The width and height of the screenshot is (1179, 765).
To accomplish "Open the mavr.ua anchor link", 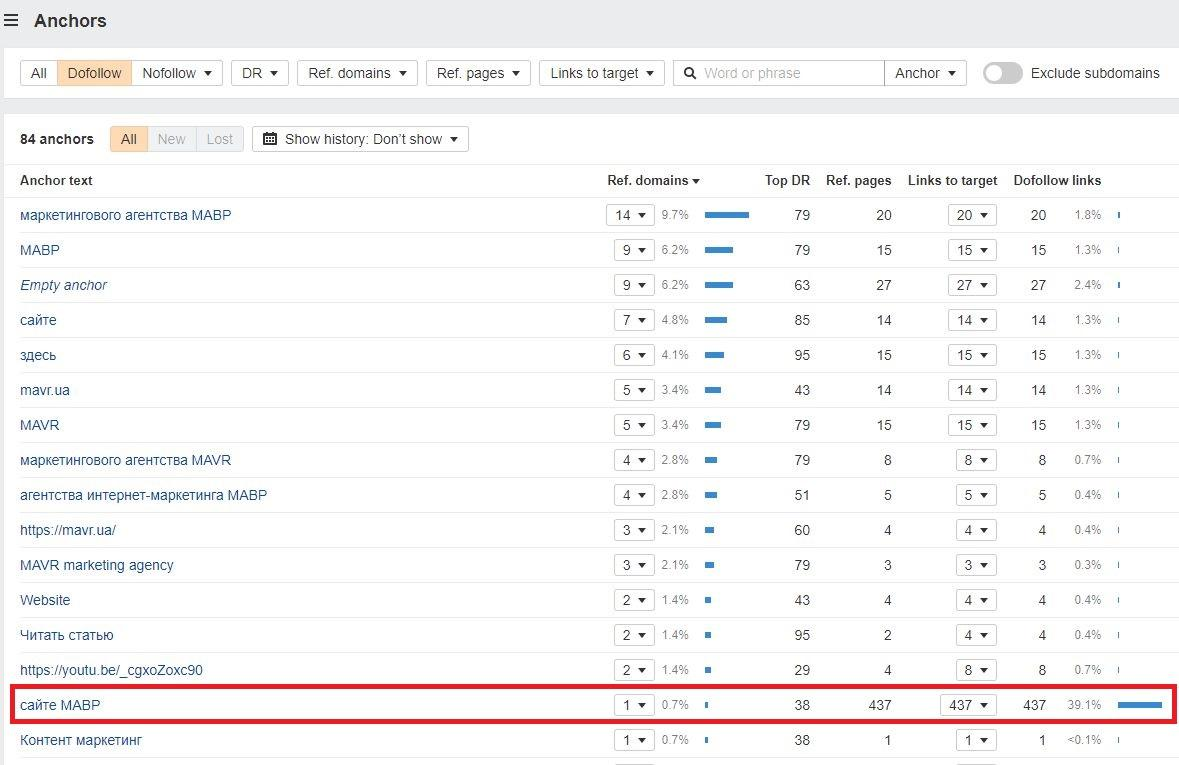I will pos(44,390).
